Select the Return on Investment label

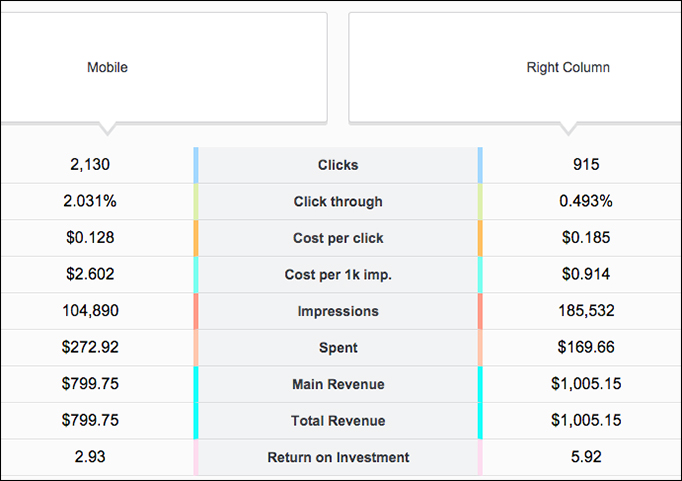(x=338, y=458)
